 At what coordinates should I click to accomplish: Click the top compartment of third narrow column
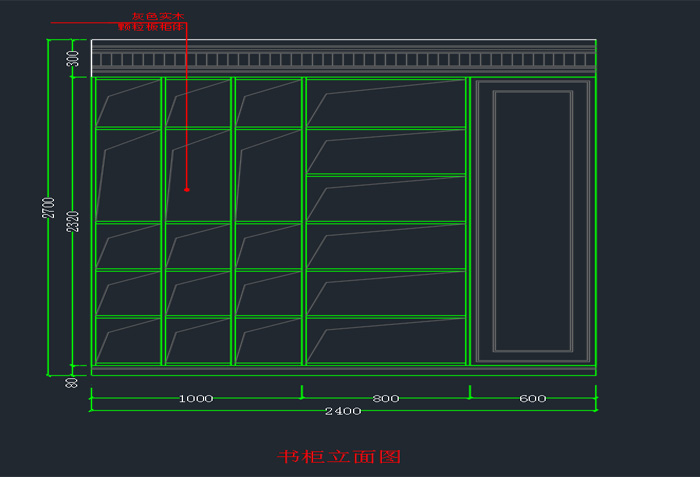tap(268, 102)
